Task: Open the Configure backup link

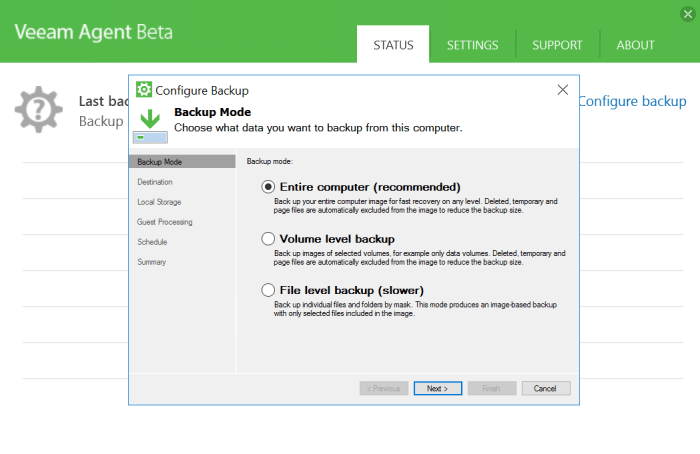Action: [633, 101]
